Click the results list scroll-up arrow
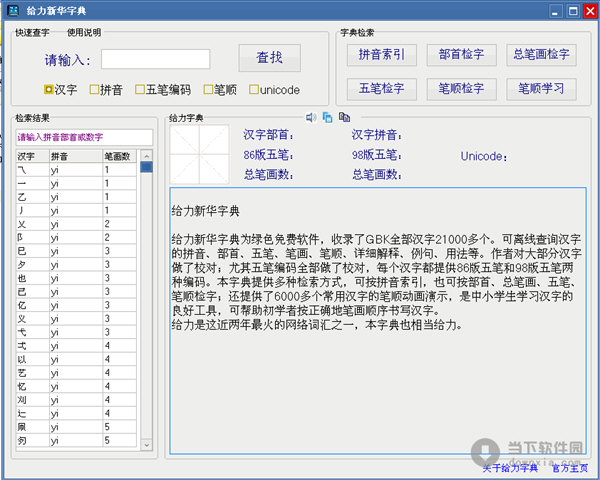600x480 pixels. click(x=147, y=155)
